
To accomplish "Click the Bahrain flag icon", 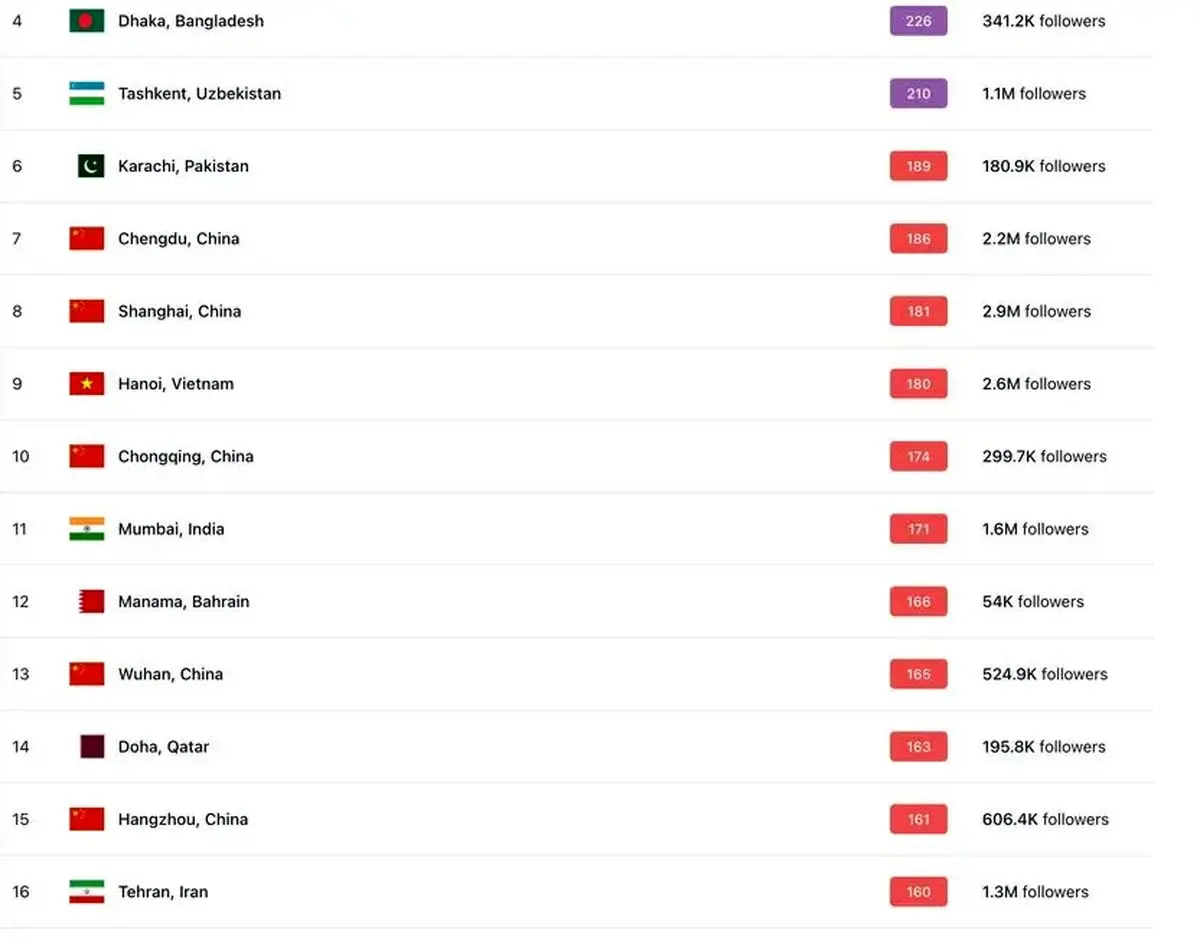I will [91, 602].
